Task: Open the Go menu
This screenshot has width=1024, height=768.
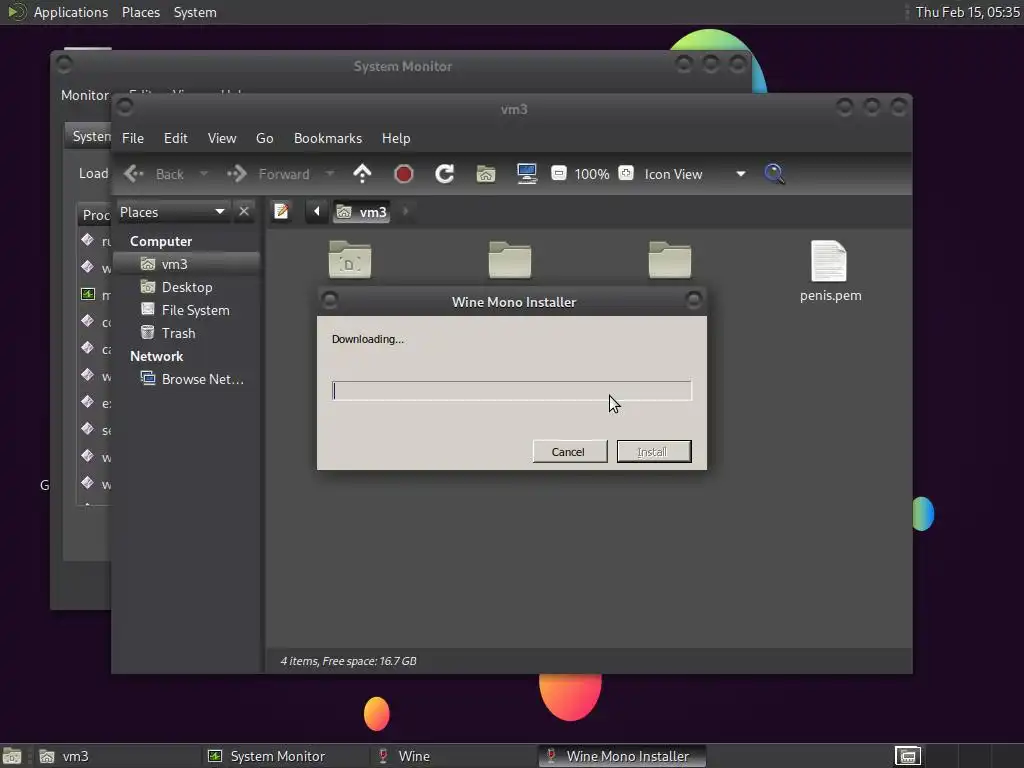Action: click(x=264, y=138)
